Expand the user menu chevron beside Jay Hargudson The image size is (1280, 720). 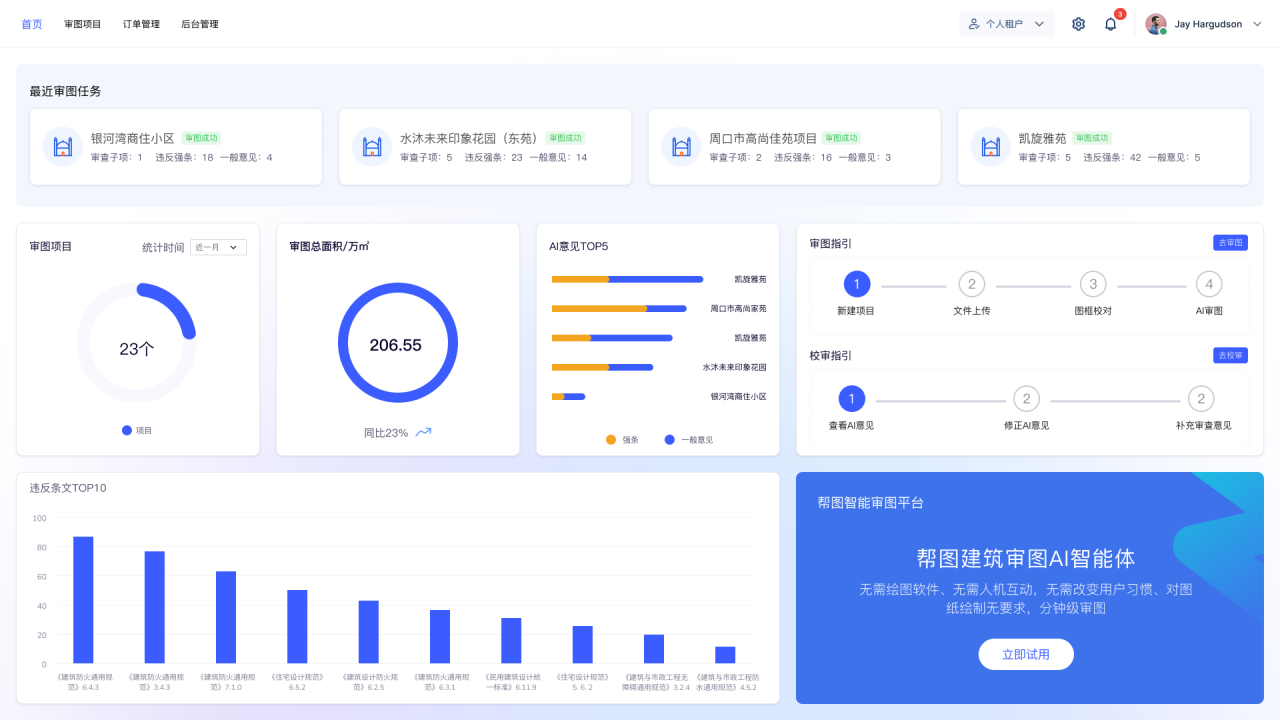1257,24
